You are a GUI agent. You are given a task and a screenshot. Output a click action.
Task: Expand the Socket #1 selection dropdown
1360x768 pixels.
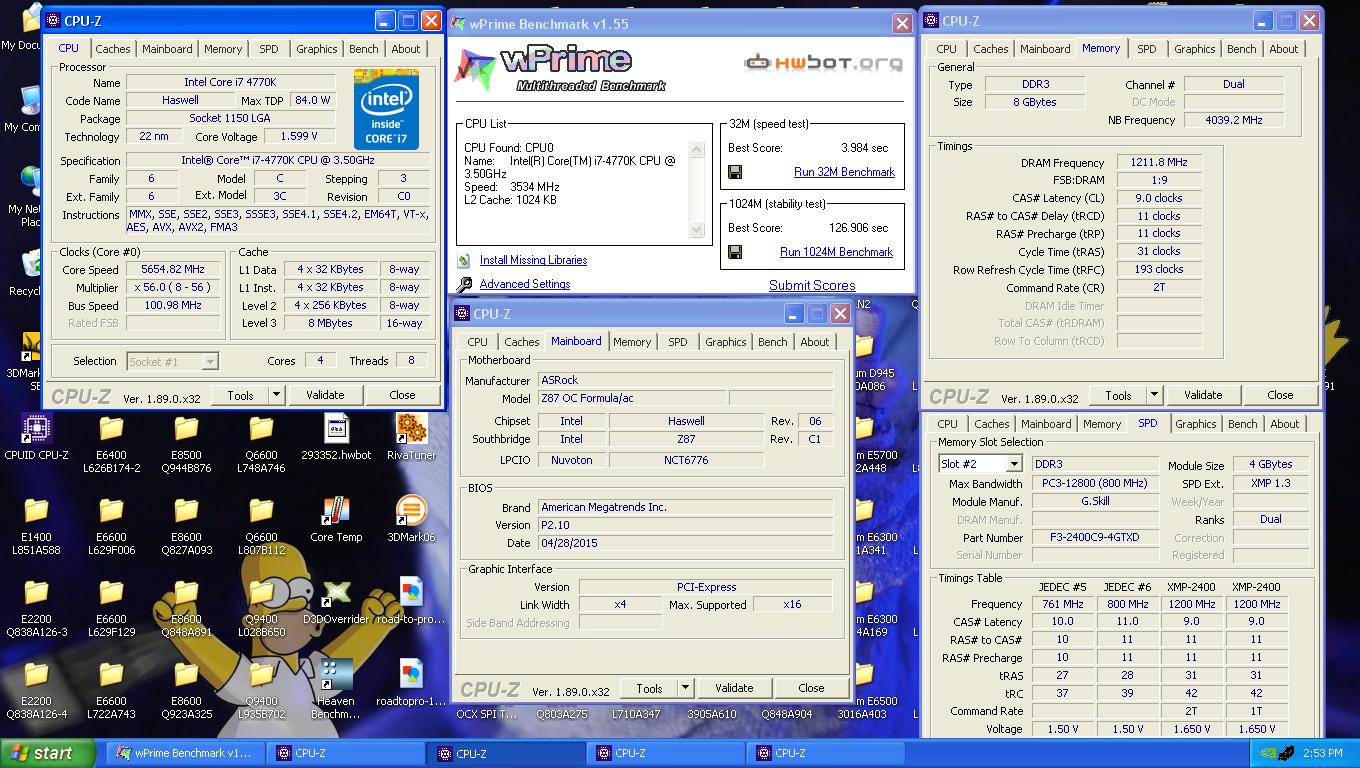click(210, 361)
